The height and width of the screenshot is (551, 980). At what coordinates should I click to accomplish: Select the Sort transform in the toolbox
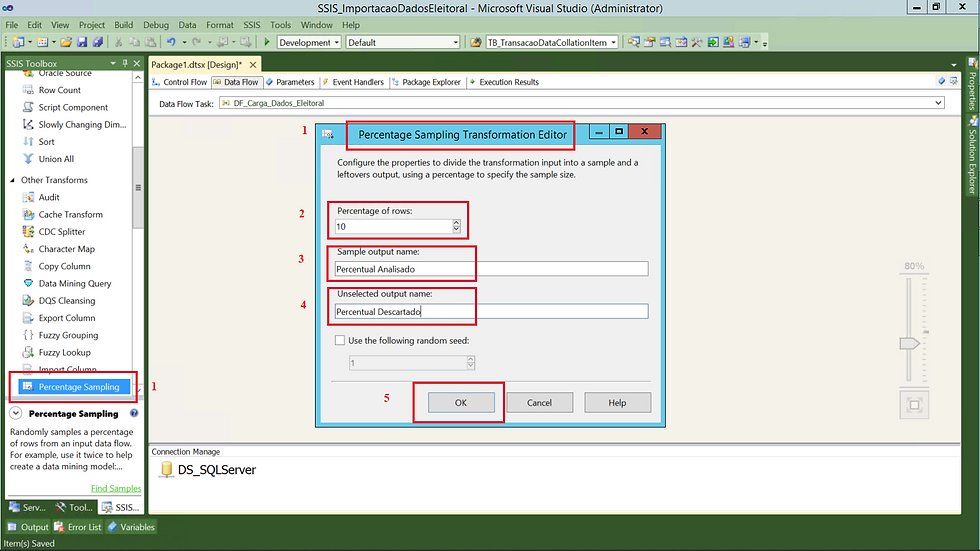(x=46, y=142)
